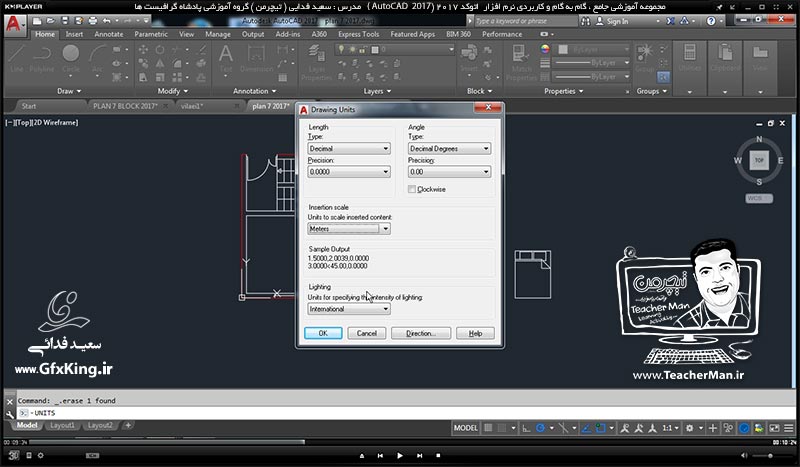This screenshot has width=800, height=467.
Task: Click the keyword search input field
Action: tap(526, 21)
